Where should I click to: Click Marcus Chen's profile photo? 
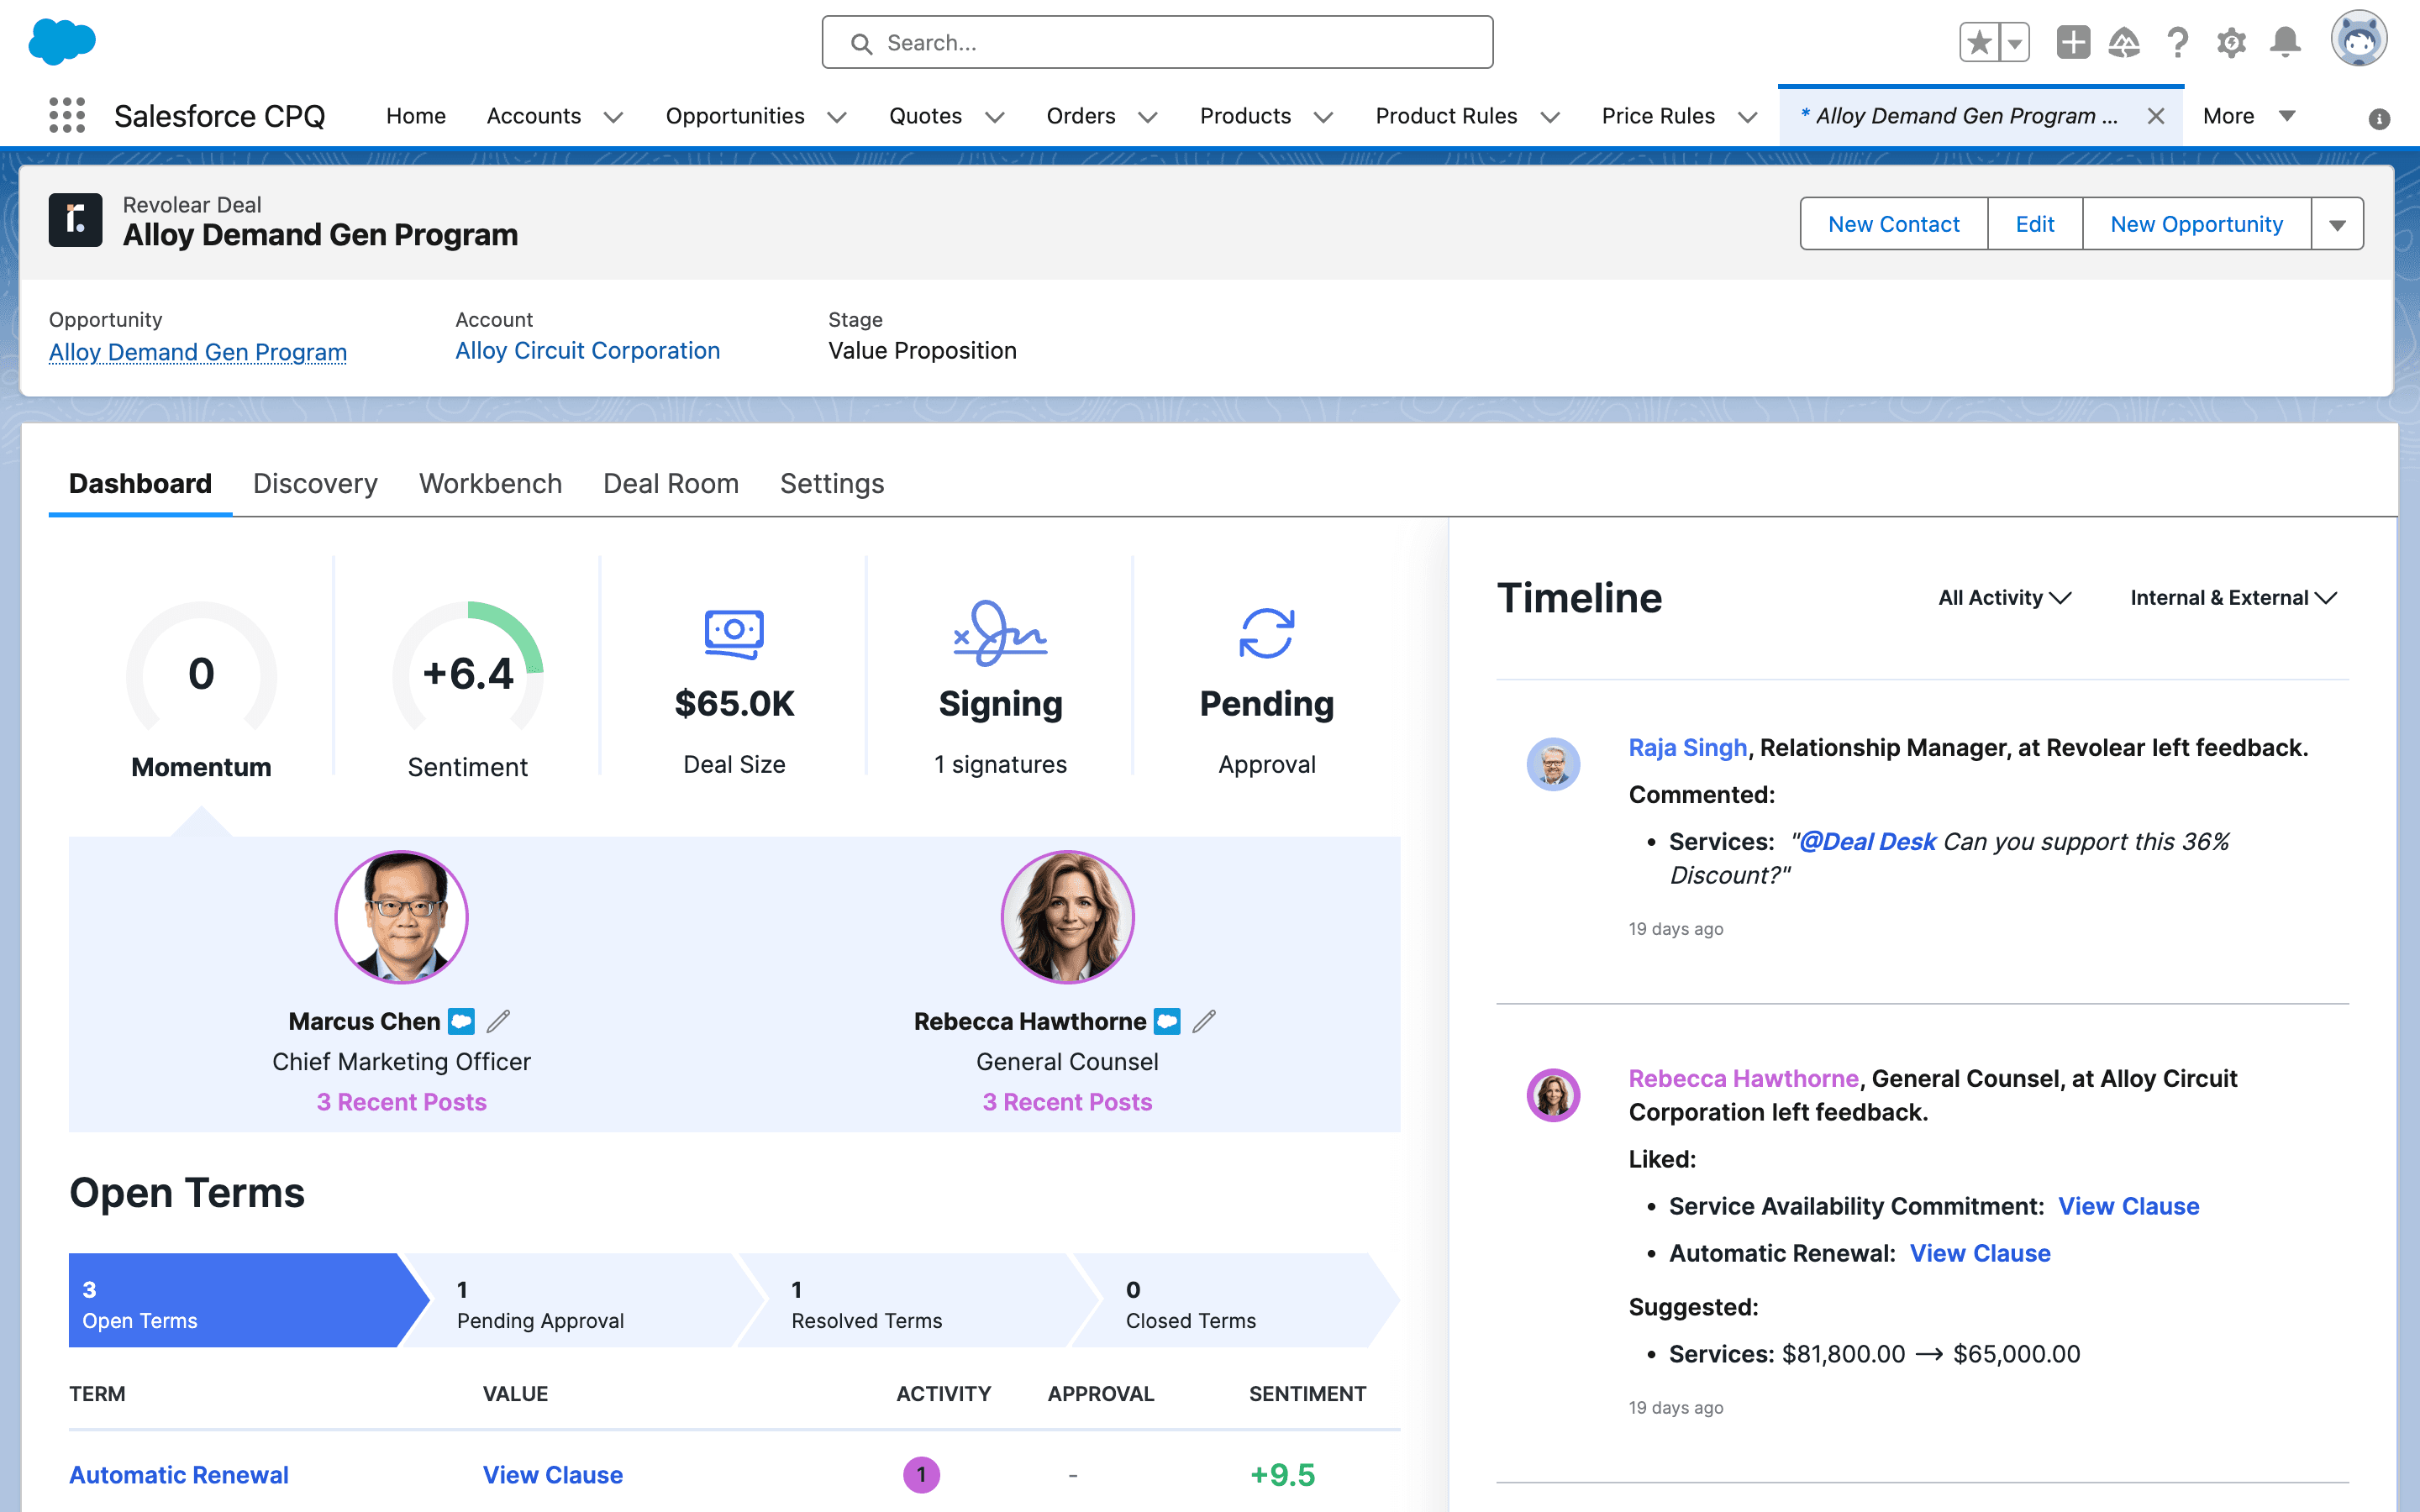point(401,916)
